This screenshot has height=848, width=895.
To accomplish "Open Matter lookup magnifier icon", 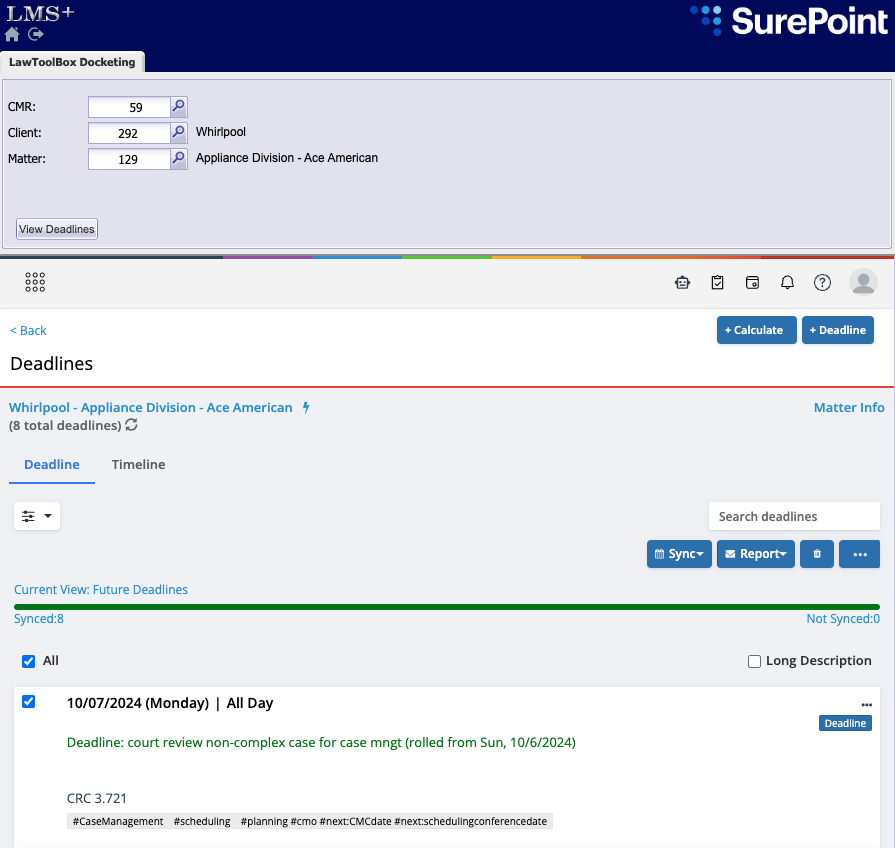I will pyautogui.click(x=179, y=159).
